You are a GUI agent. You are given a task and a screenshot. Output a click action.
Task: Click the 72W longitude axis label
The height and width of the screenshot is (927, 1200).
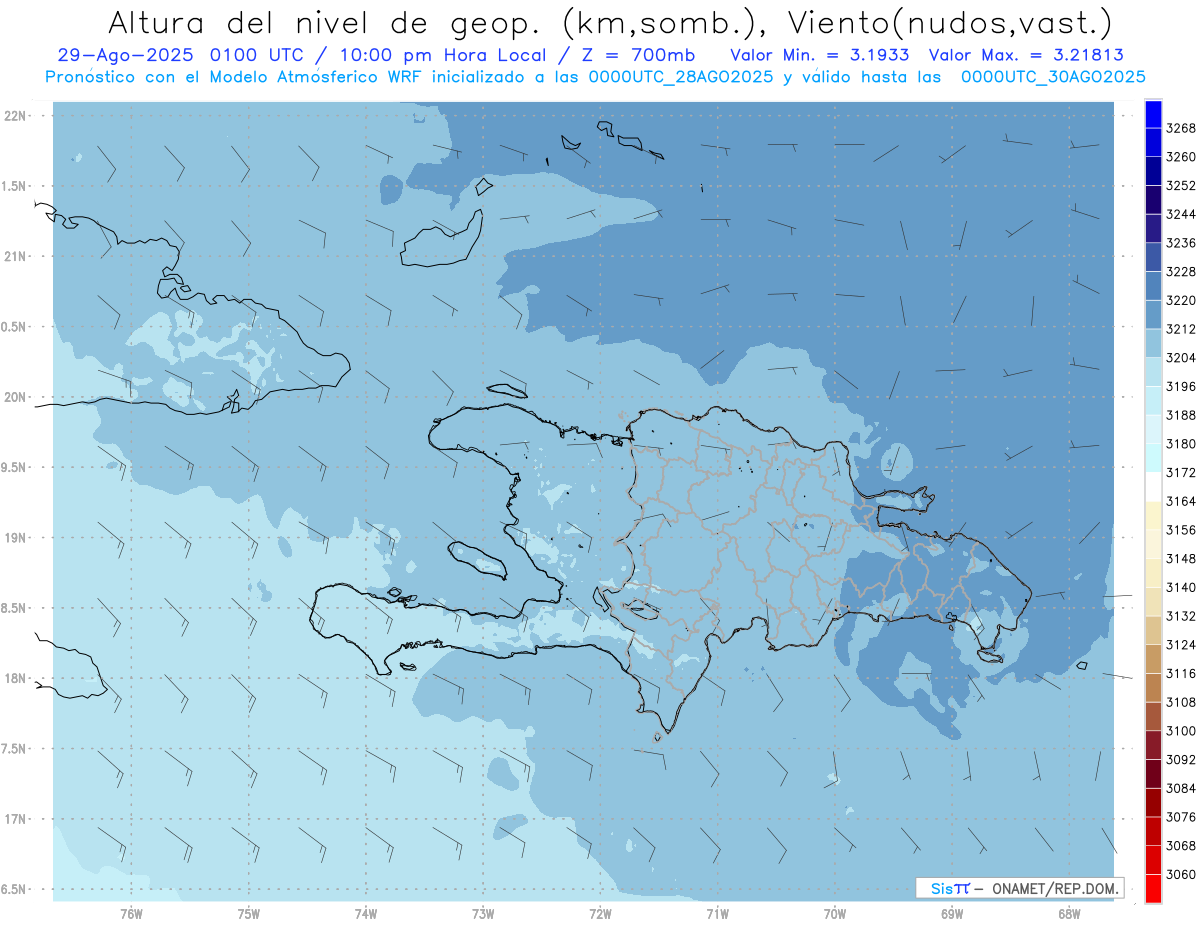[601, 914]
